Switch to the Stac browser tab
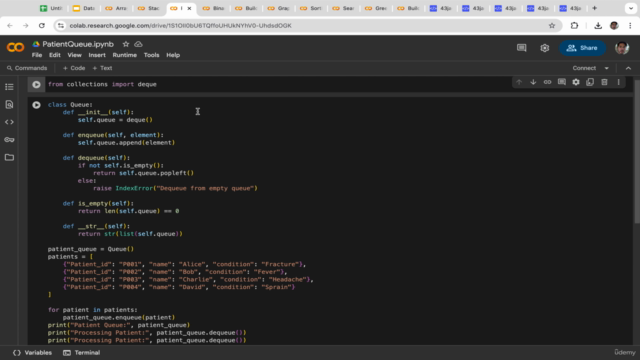Image resolution: width=640 pixels, height=360 pixels. tap(149, 8)
